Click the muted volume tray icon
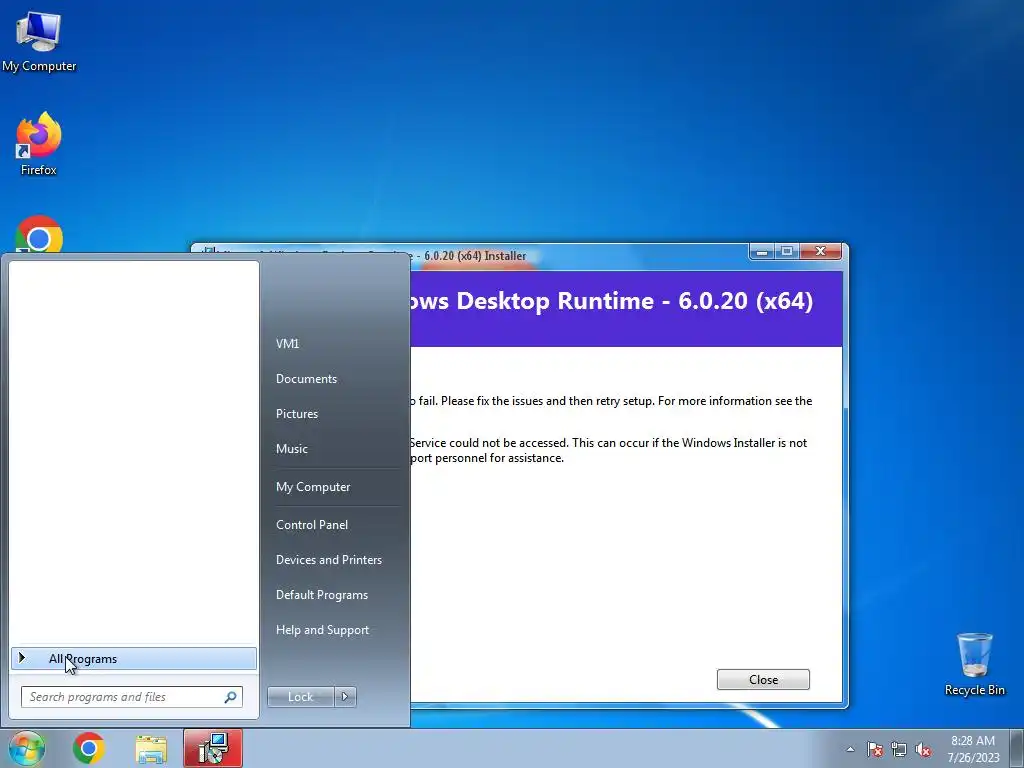This screenshot has height=768, width=1024. (923, 749)
